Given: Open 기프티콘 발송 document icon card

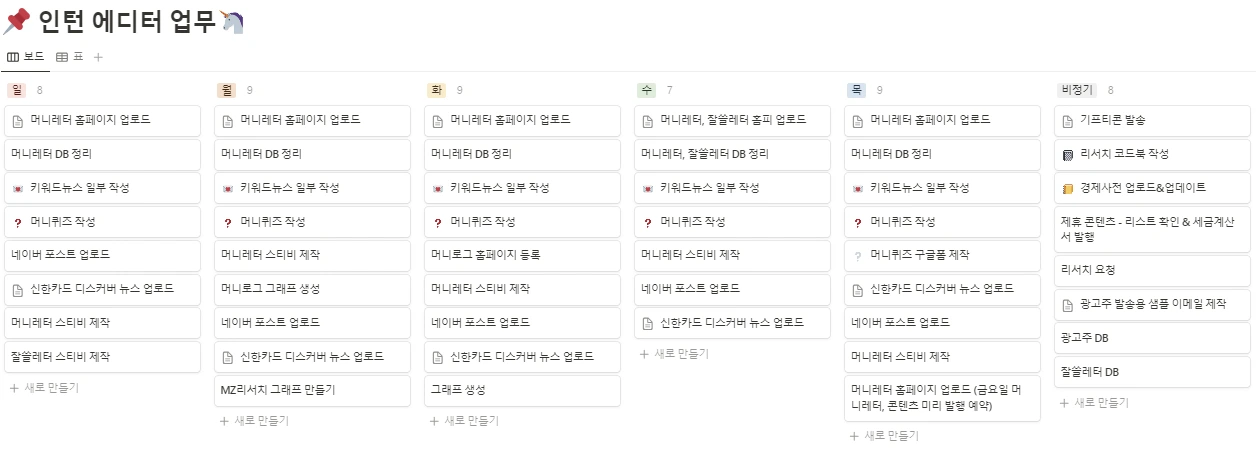Looking at the screenshot, I should coord(1067,120).
